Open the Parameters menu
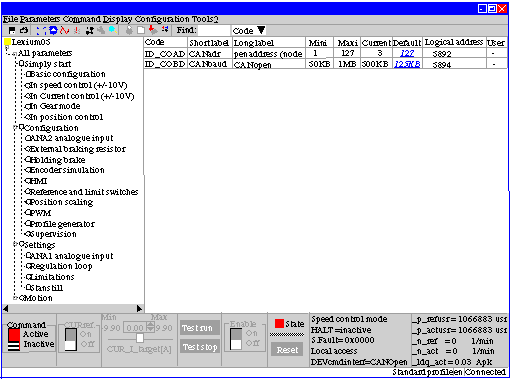This screenshot has width=512, height=390. pyautogui.click(x=40, y=19)
